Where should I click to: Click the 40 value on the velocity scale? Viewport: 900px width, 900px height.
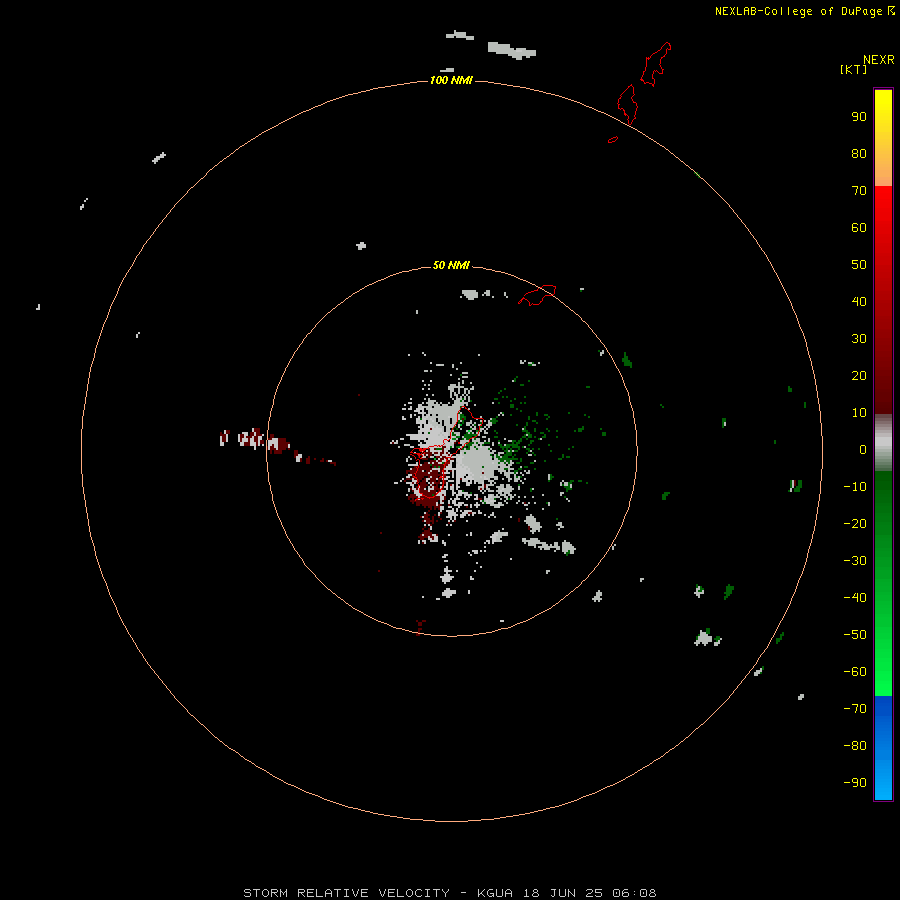(x=859, y=302)
